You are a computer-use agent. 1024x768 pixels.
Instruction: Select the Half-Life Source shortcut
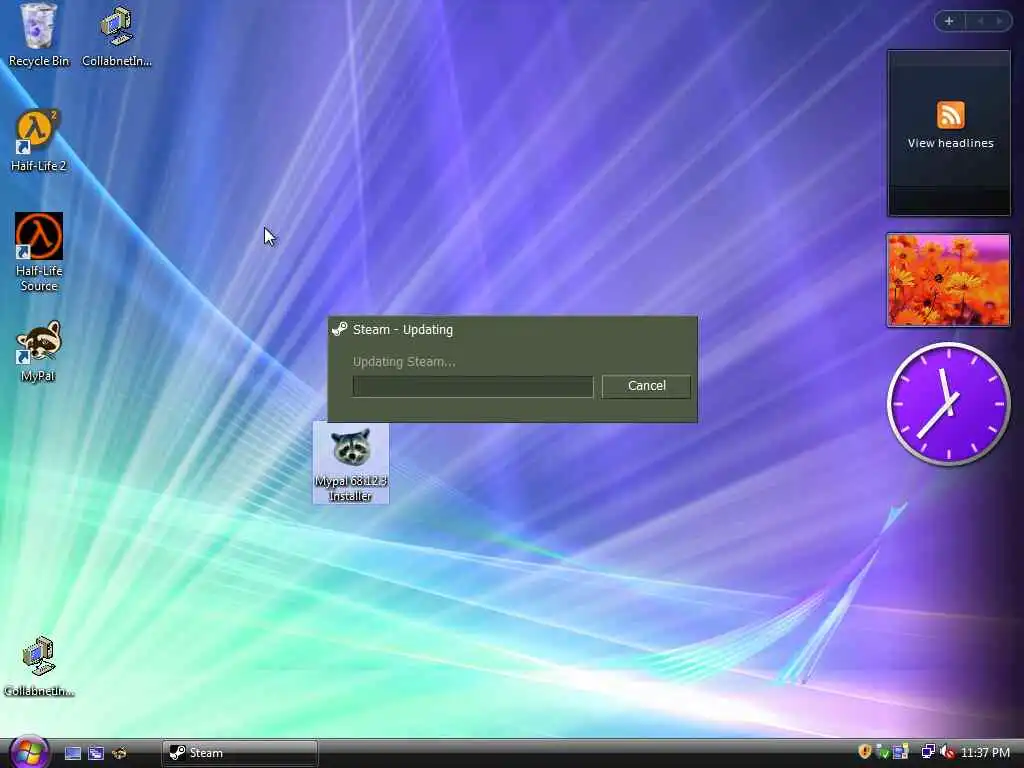39,252
